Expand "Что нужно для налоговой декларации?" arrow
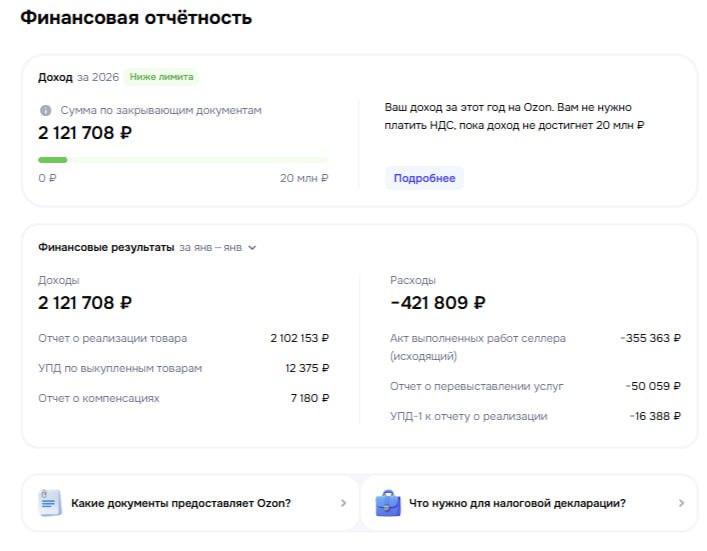 tap(681, 504)
